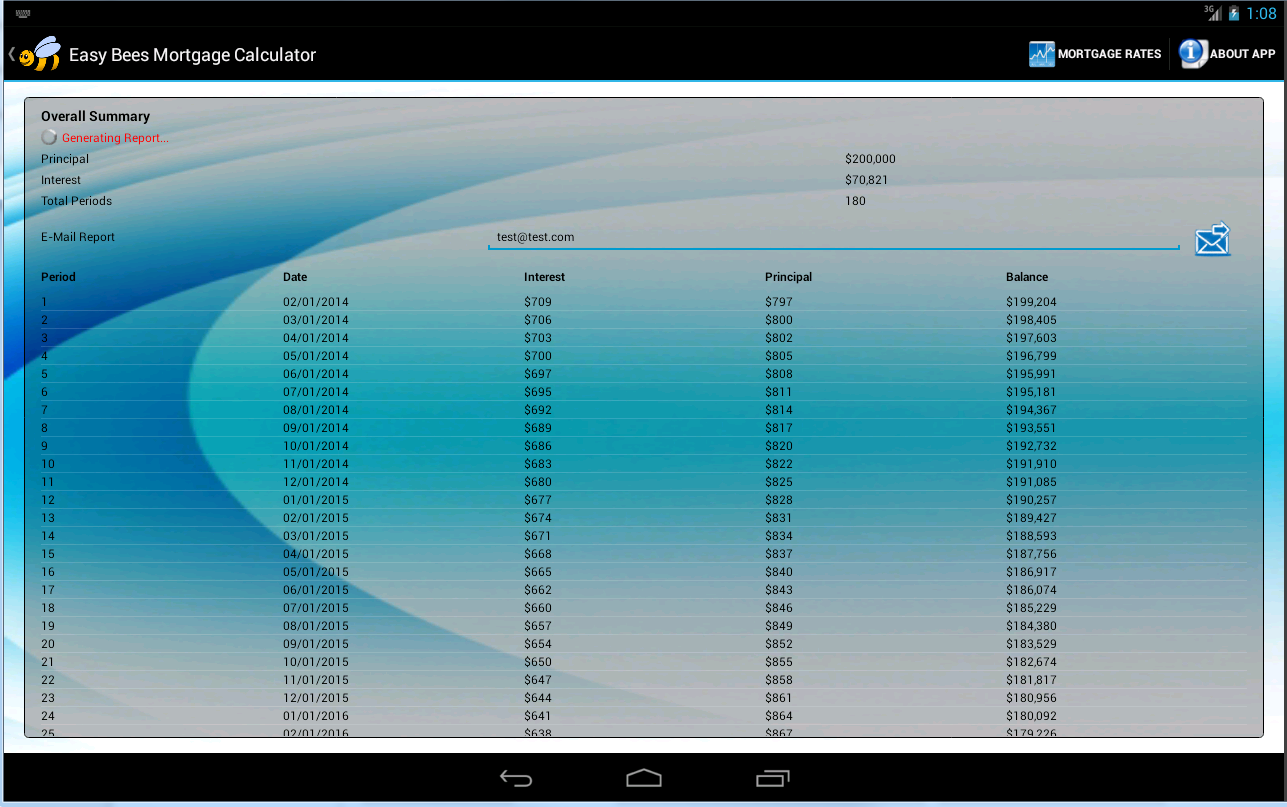Tap the Generating Report spinner
Viewport: 1287px width, 807px height.
pyautogui.click(x=49, y=137)
